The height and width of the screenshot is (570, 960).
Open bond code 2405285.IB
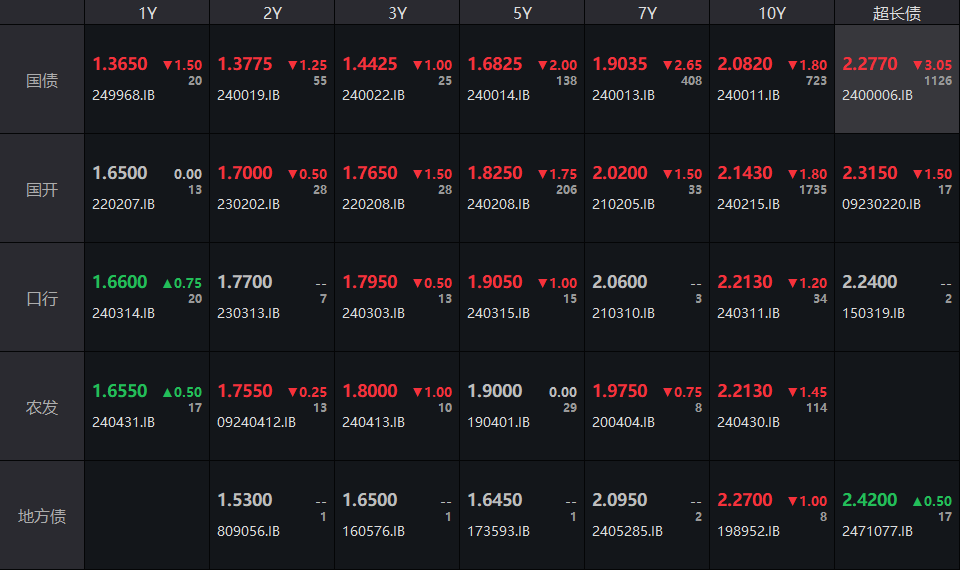point(627,531)
